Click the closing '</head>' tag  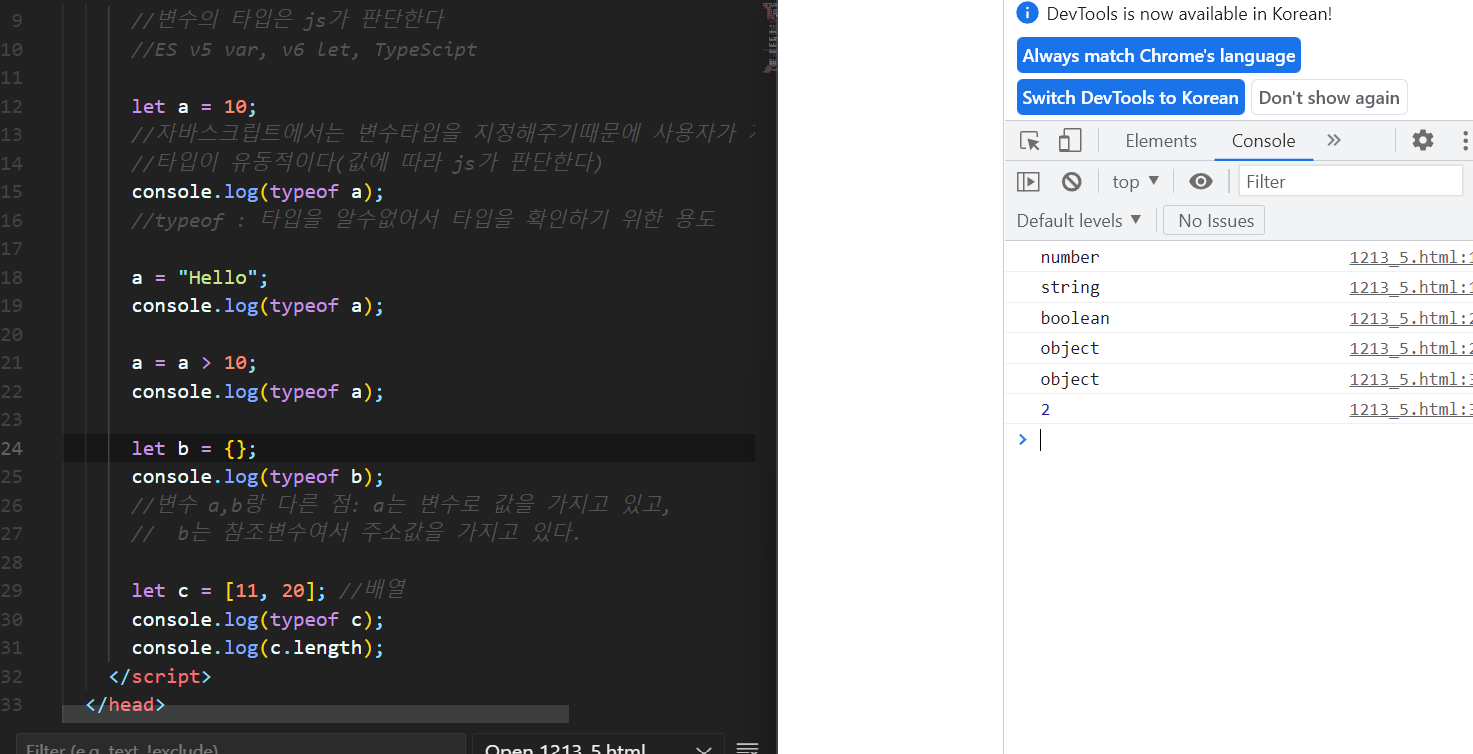[x=125, y=704]
